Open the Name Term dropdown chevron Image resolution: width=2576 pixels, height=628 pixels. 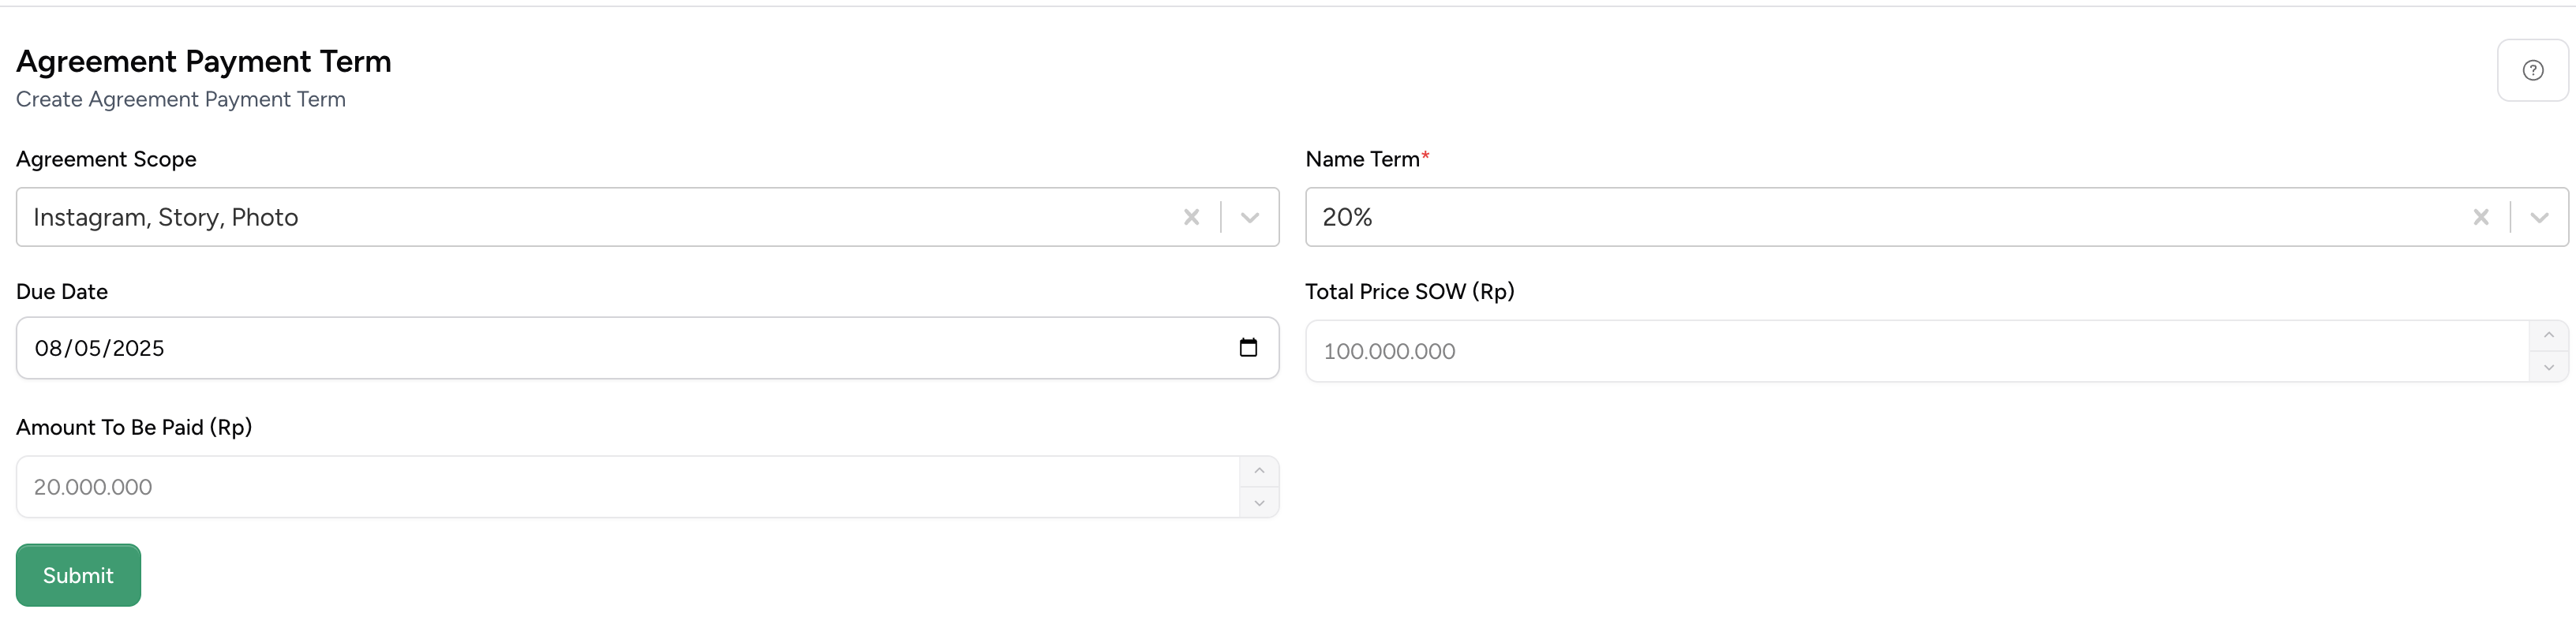pos(2539,217)
